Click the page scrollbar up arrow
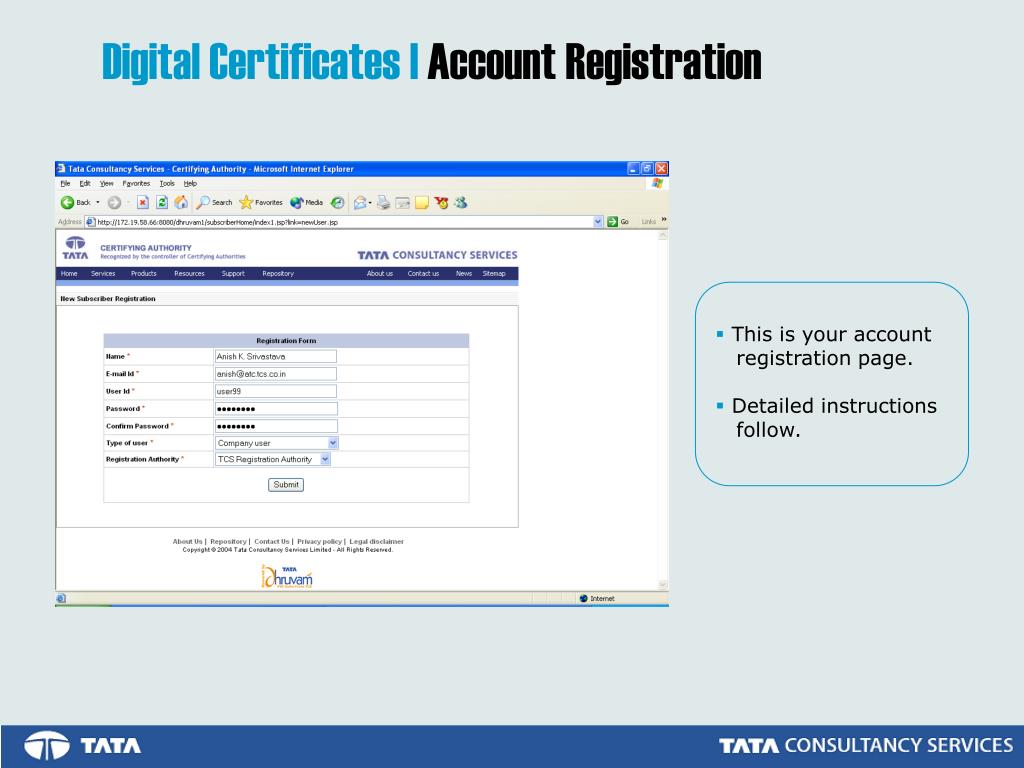1024x768 pixels. (x=663, y=235)
